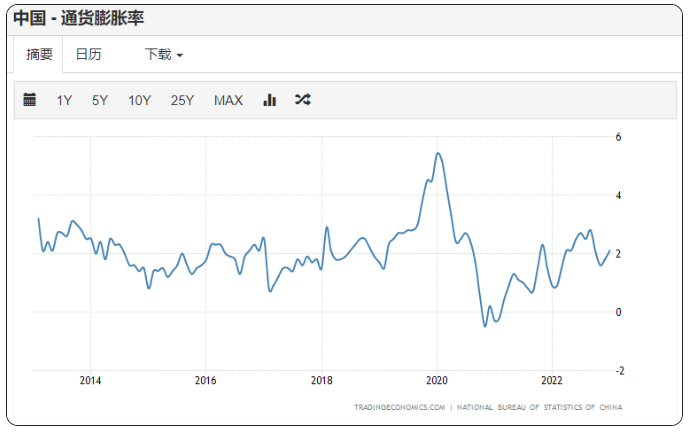Select the 25Y time range
688x432 pixels.
[x=182, y=100]
